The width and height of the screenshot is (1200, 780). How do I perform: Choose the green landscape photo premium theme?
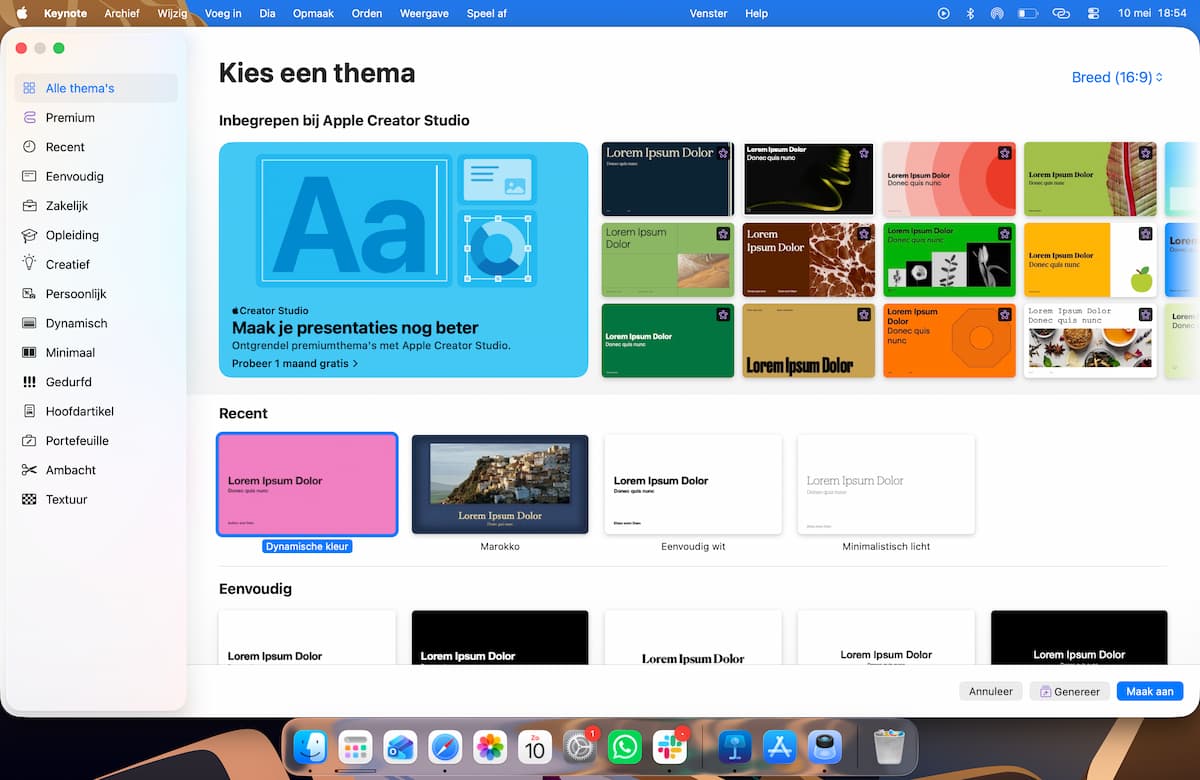[667, 260]
